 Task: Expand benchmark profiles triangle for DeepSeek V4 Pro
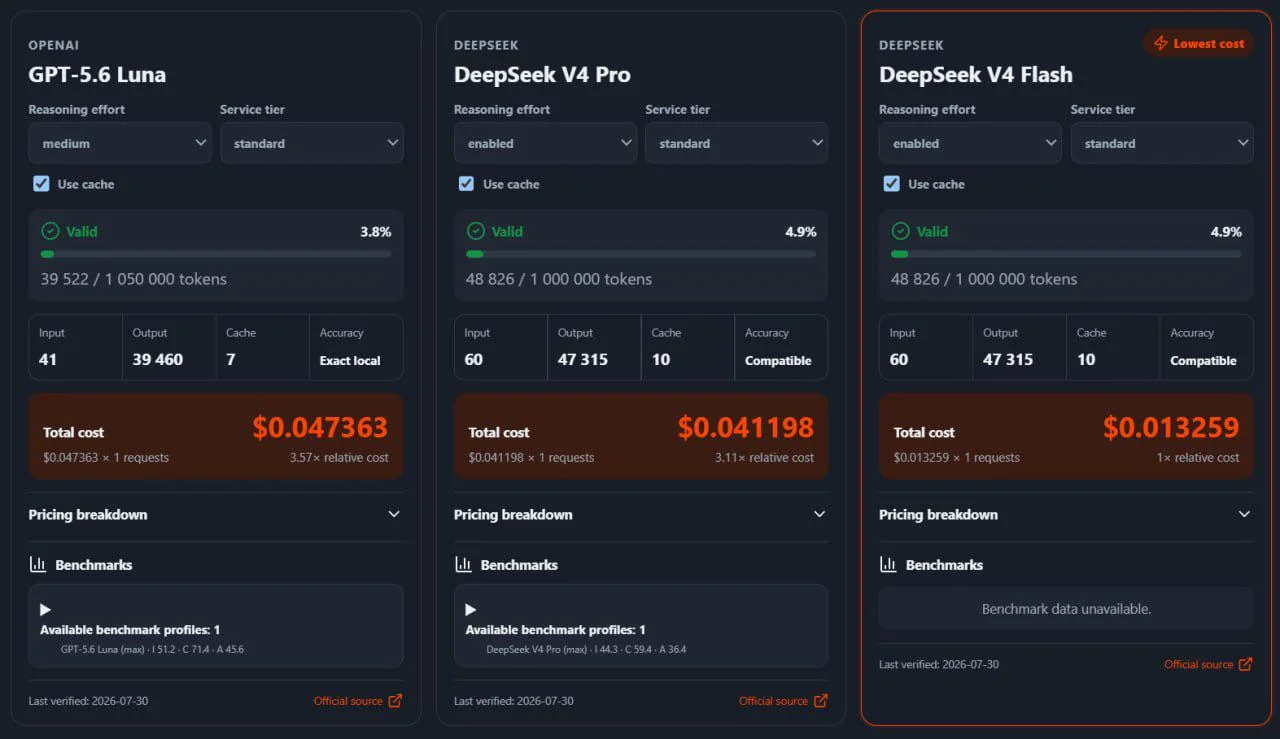(x=471, y=610)
